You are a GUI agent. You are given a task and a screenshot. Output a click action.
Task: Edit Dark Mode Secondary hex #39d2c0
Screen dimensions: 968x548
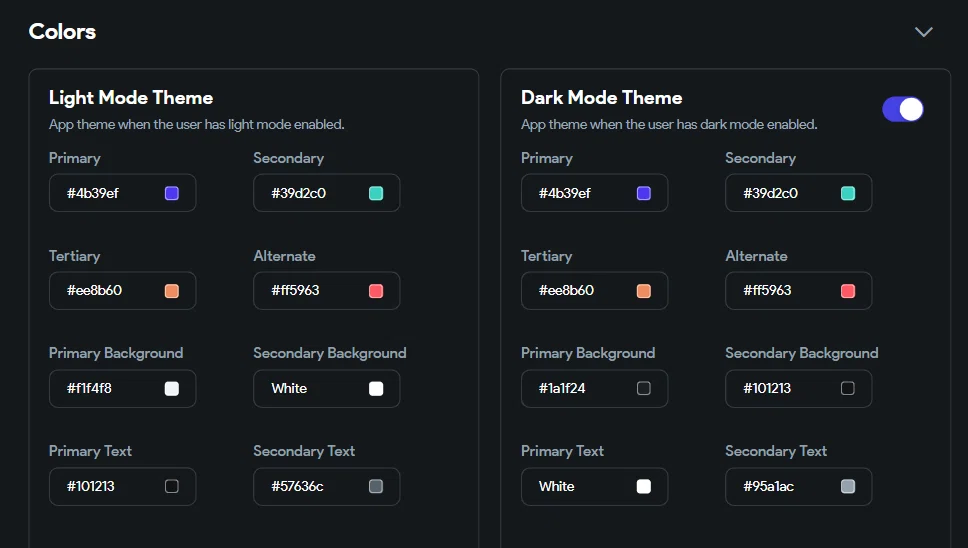pos(799,193)
